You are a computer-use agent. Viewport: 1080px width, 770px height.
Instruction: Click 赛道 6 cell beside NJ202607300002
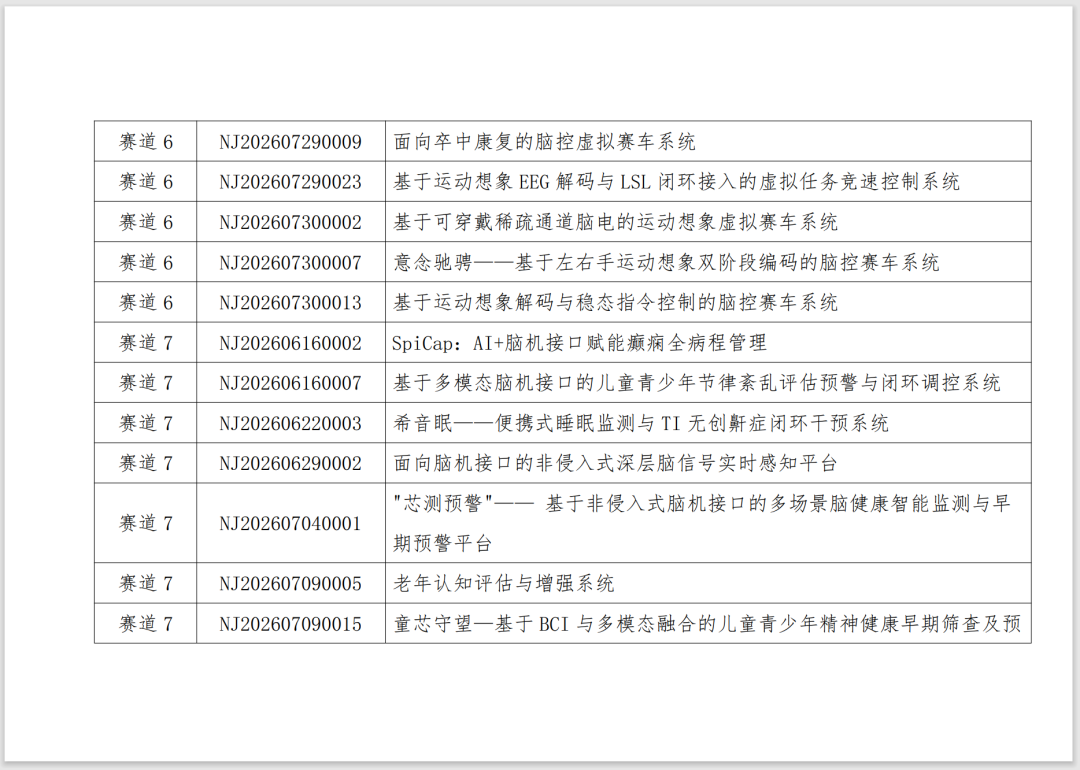point(146,222)
